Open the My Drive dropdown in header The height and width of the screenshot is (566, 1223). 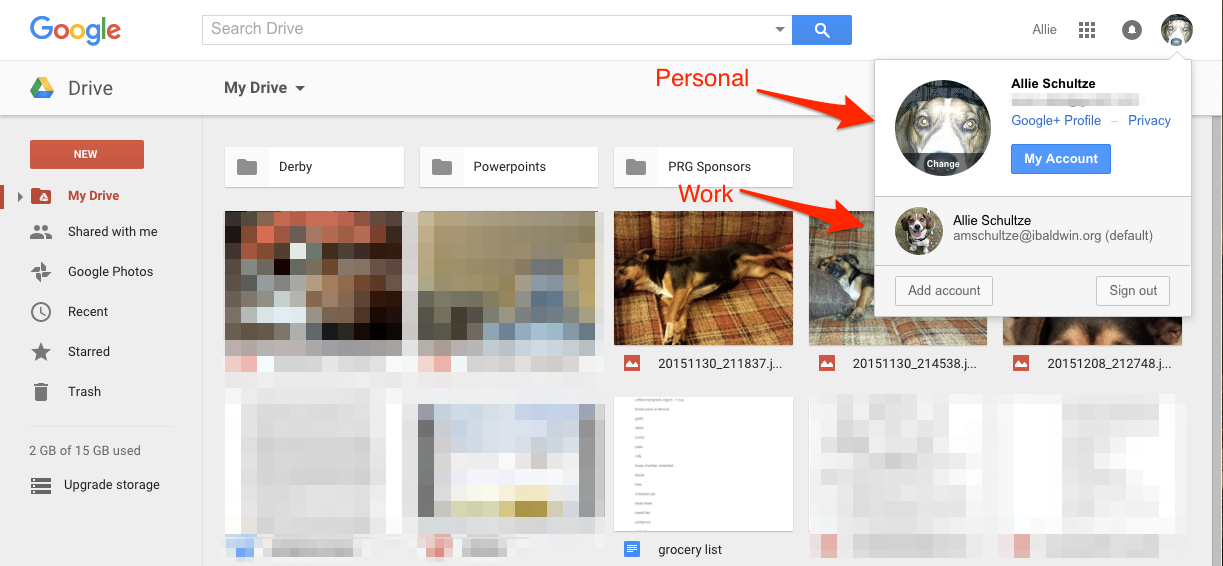pyautogui.click(x=264, y=88)
